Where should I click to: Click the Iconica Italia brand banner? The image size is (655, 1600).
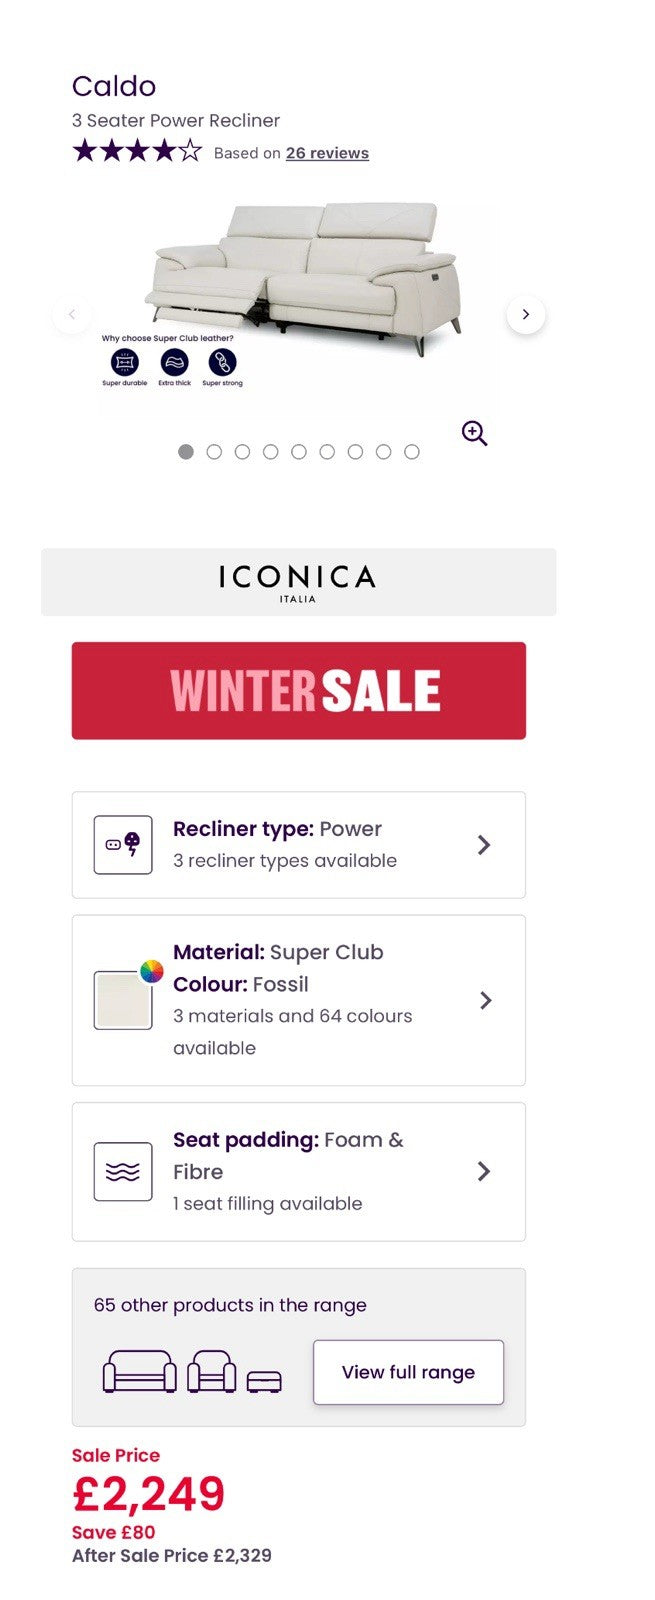point(298,582)
